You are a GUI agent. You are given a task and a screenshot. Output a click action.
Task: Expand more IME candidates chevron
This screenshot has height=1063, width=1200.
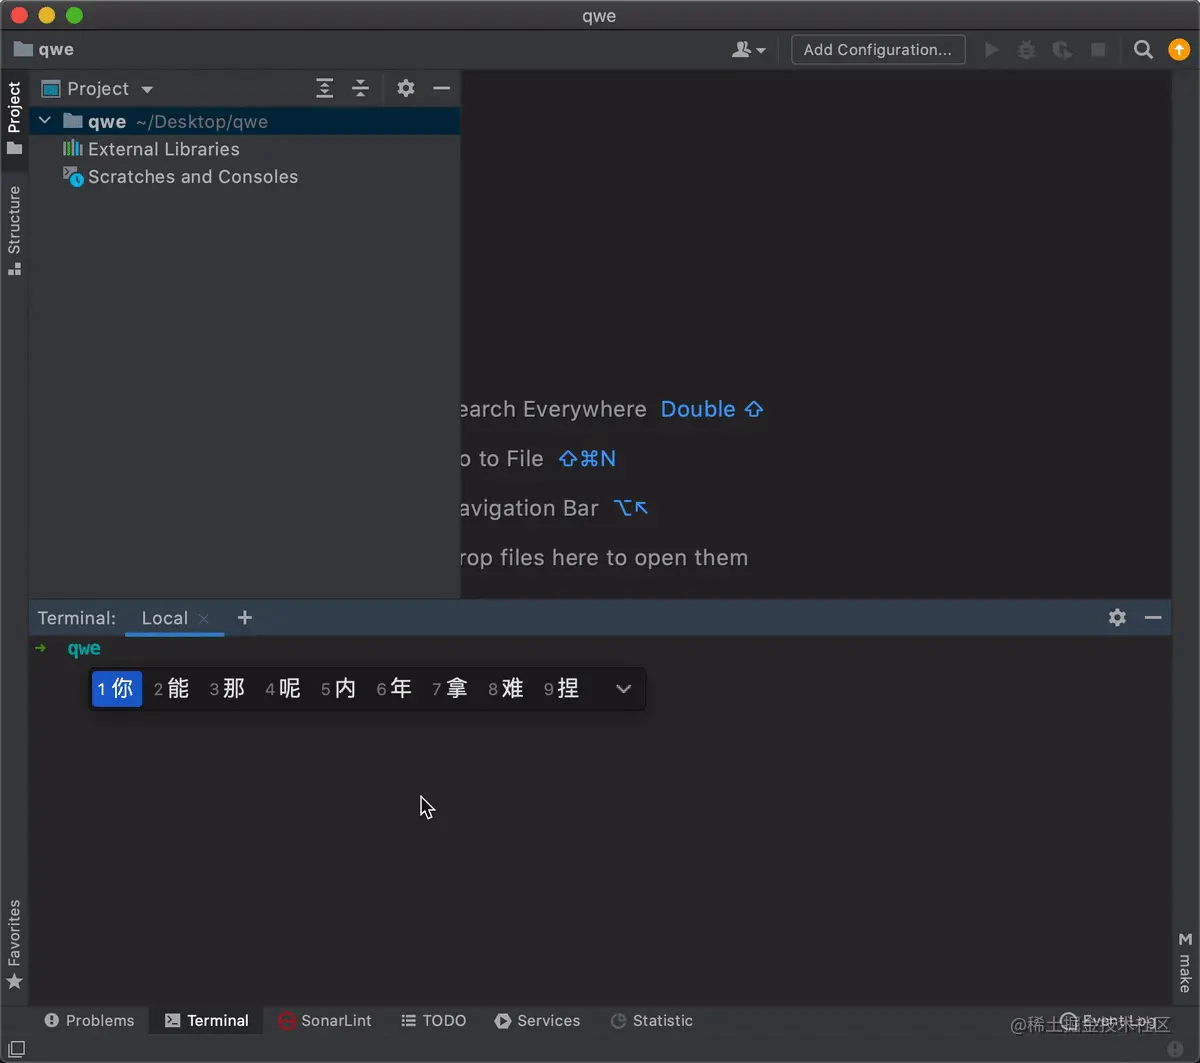click(x=623, y=689)
